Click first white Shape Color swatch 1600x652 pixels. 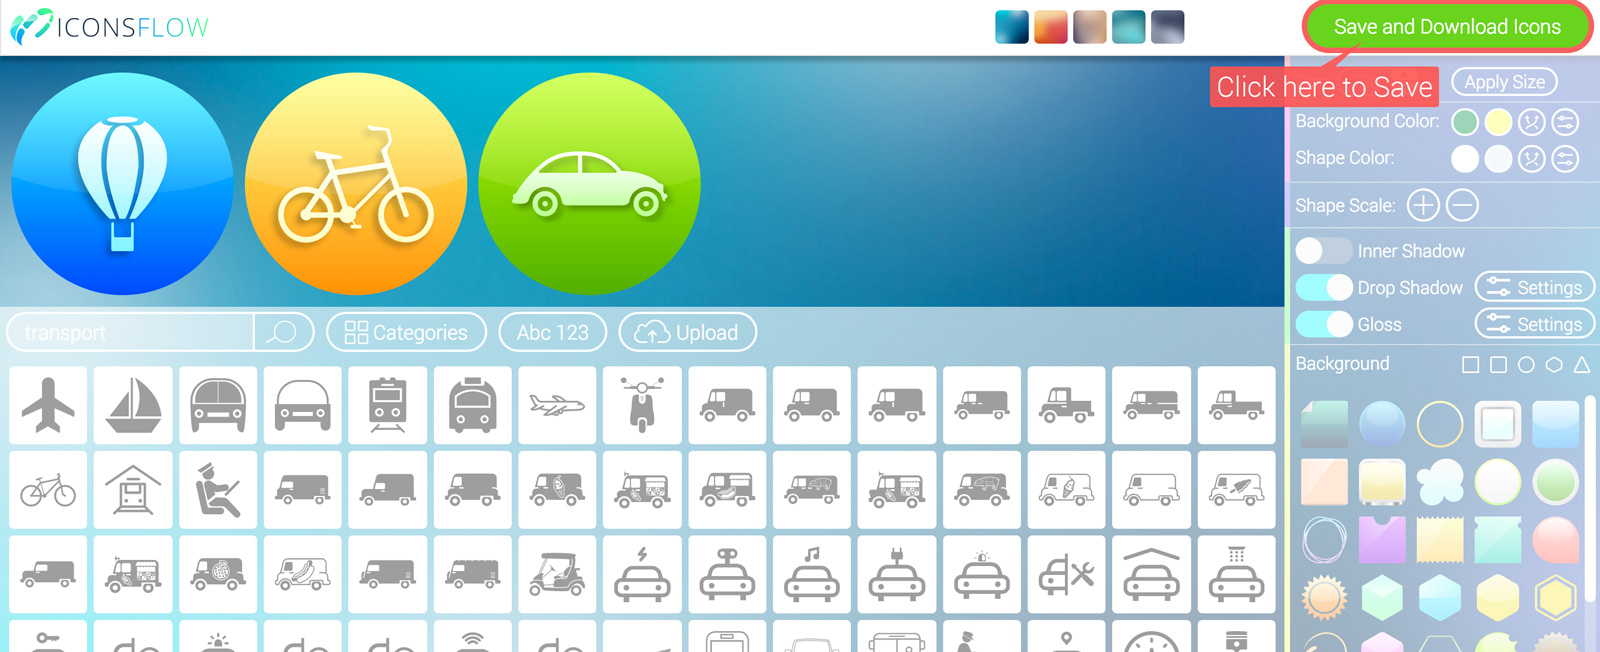pyautogui.click(x=1465, y=158)
